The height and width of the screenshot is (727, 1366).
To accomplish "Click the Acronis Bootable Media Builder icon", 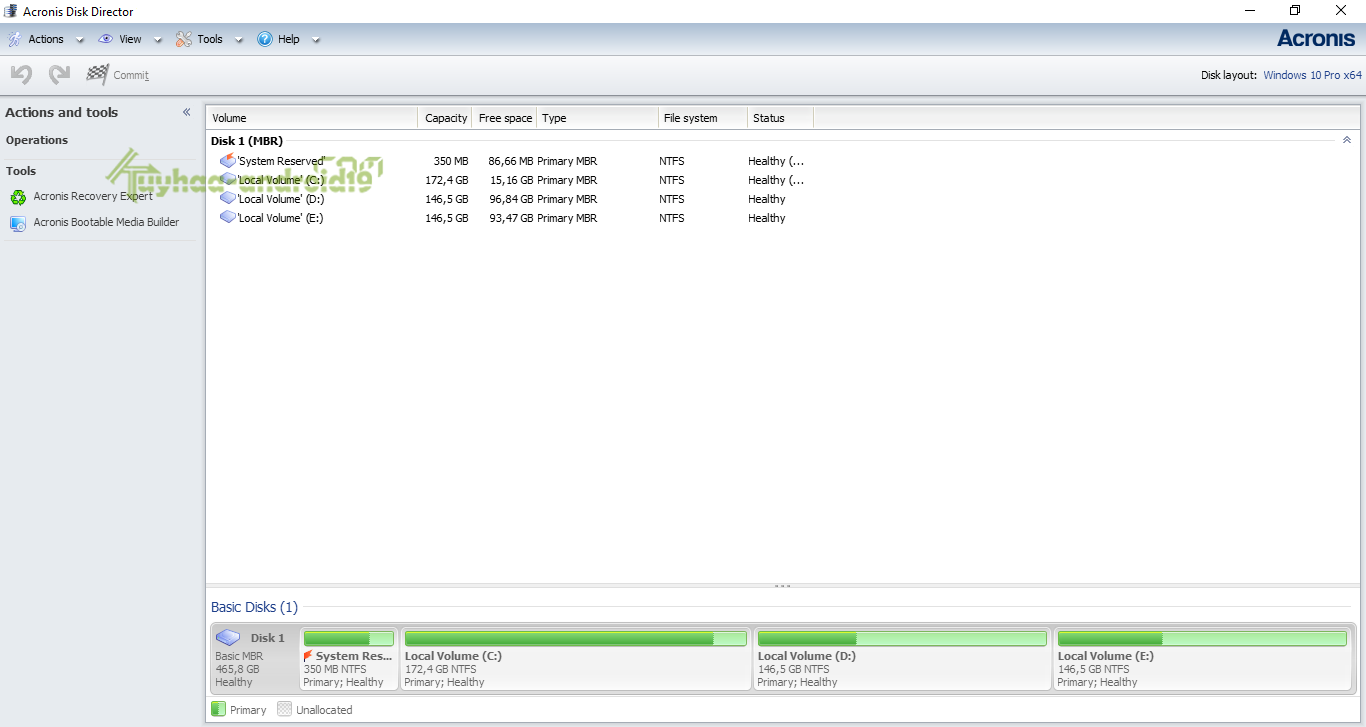I will tap(18, 223).
